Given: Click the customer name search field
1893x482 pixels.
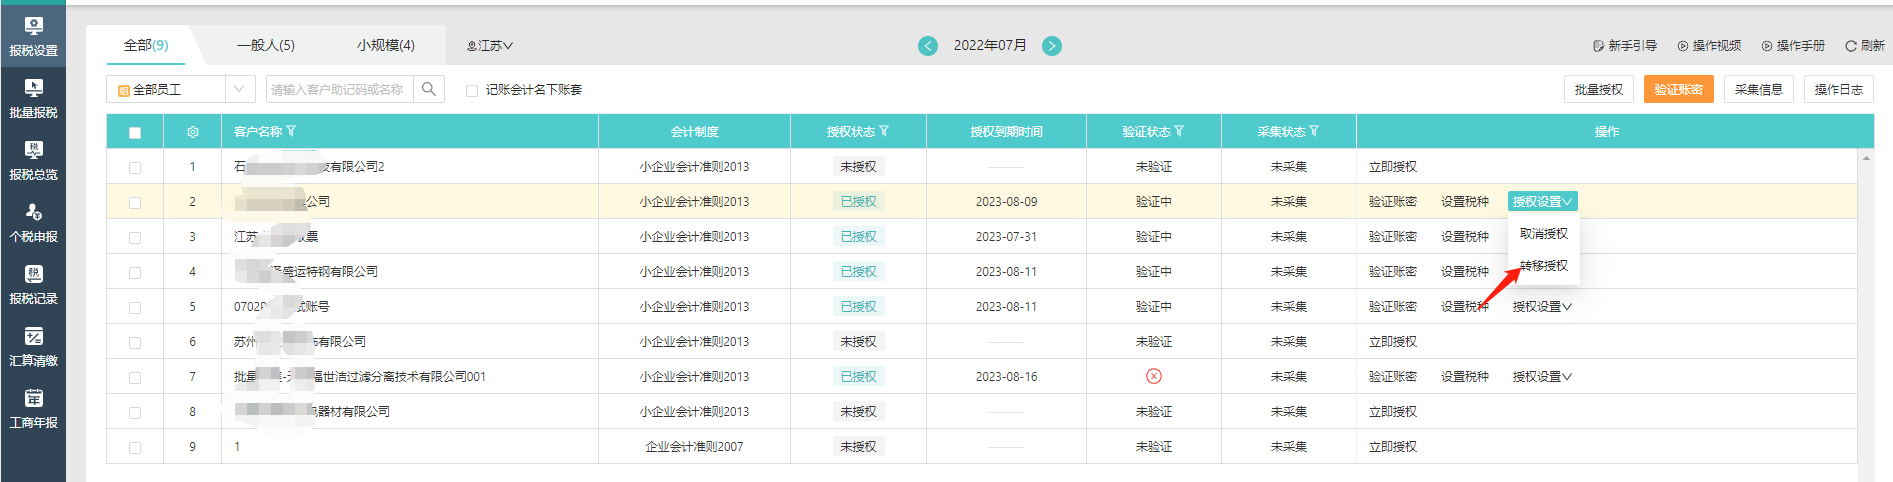Looking at the screenshot, I should pyautogui.click(x=340, y=89).
